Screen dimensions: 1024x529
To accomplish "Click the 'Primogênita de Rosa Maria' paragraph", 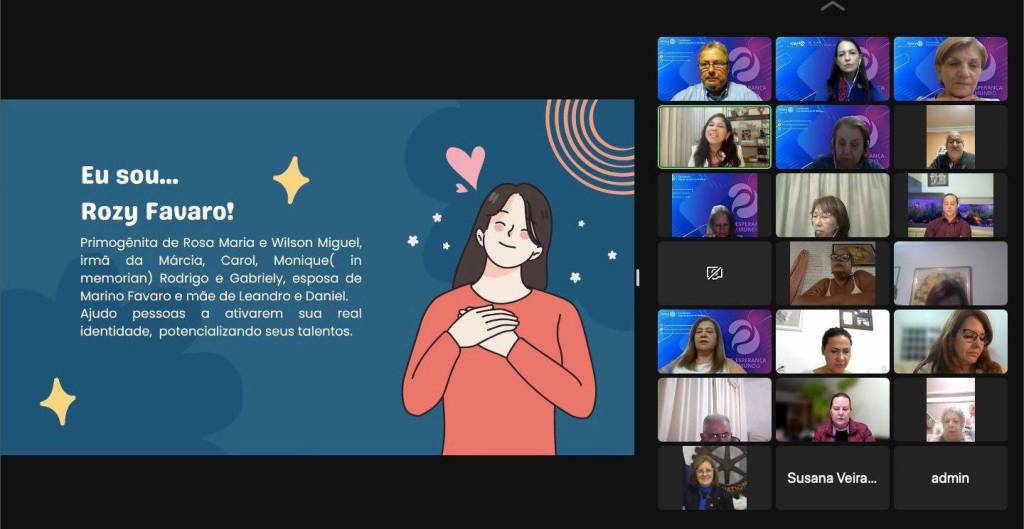I will 221,286.
